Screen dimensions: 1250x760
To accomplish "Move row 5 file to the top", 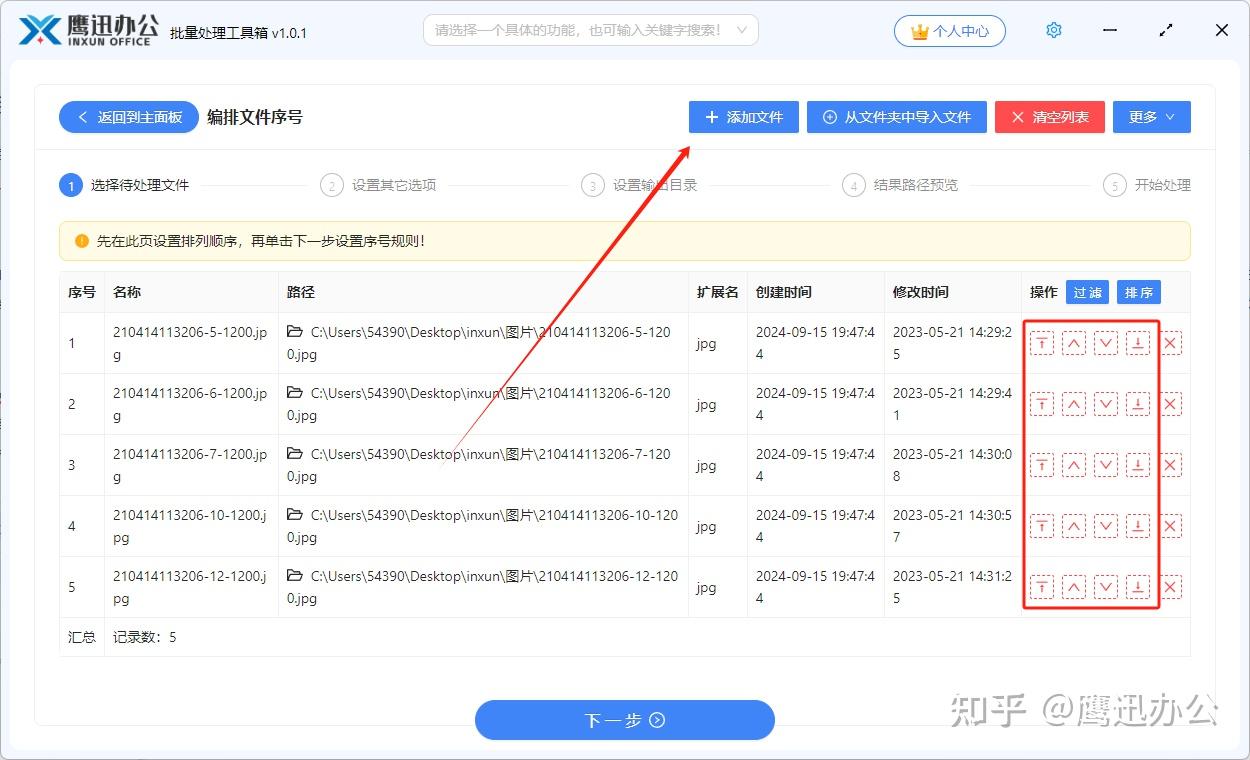I will click(x=1042, y=587).
